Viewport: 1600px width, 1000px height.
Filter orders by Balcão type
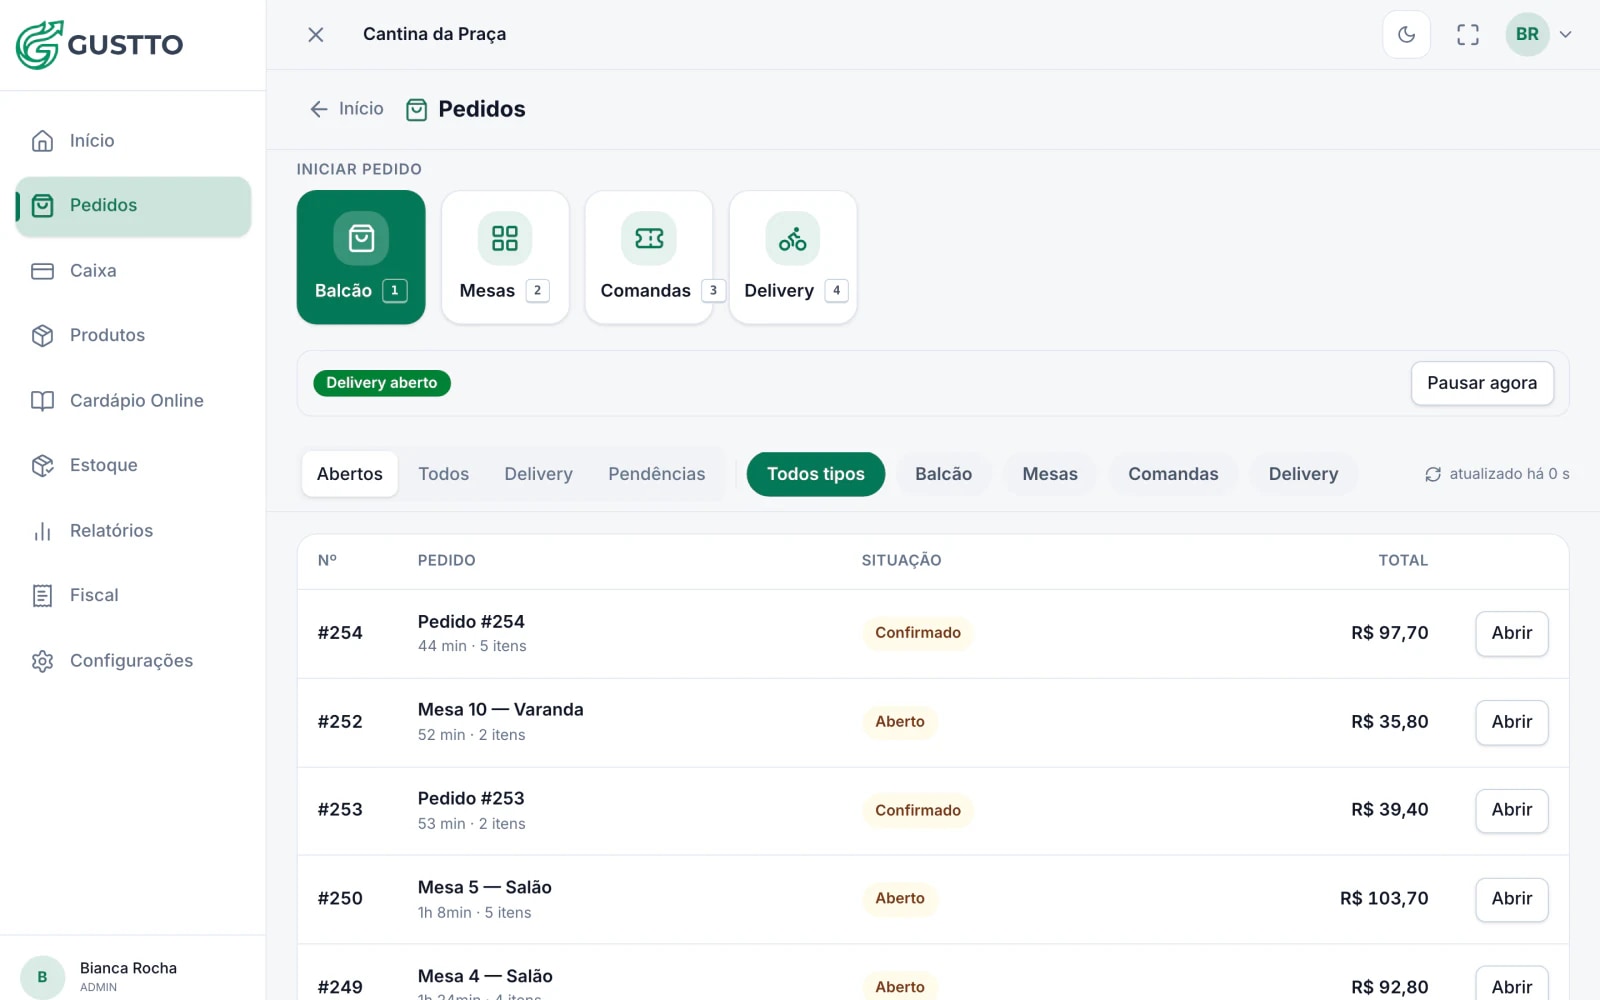coord(943,474)
